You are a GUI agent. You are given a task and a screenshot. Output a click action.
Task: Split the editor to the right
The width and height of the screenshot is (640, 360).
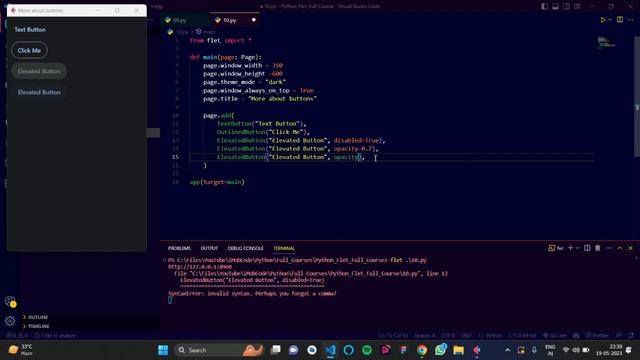(x=620, y=20)
